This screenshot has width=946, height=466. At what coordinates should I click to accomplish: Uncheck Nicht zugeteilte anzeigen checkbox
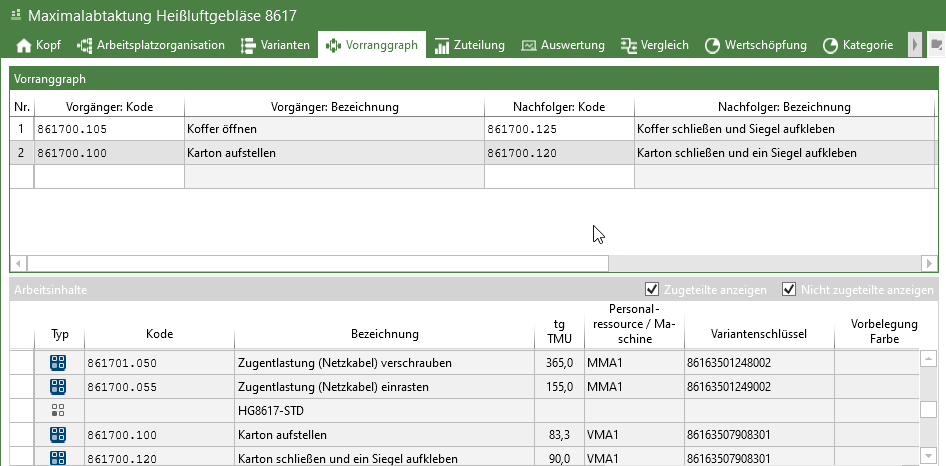pos(789,289)
